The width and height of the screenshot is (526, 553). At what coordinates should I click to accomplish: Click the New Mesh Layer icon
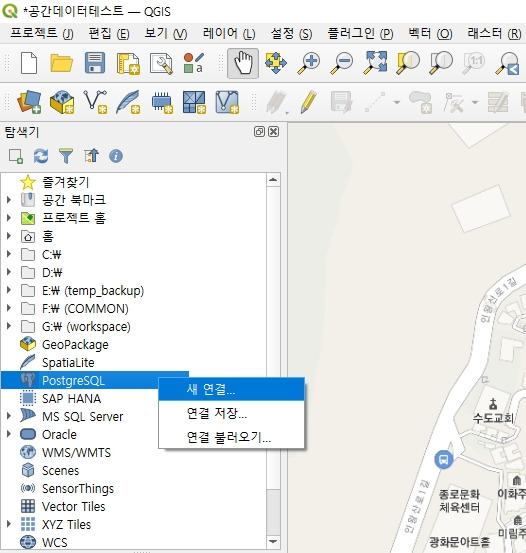coord(194,102)
